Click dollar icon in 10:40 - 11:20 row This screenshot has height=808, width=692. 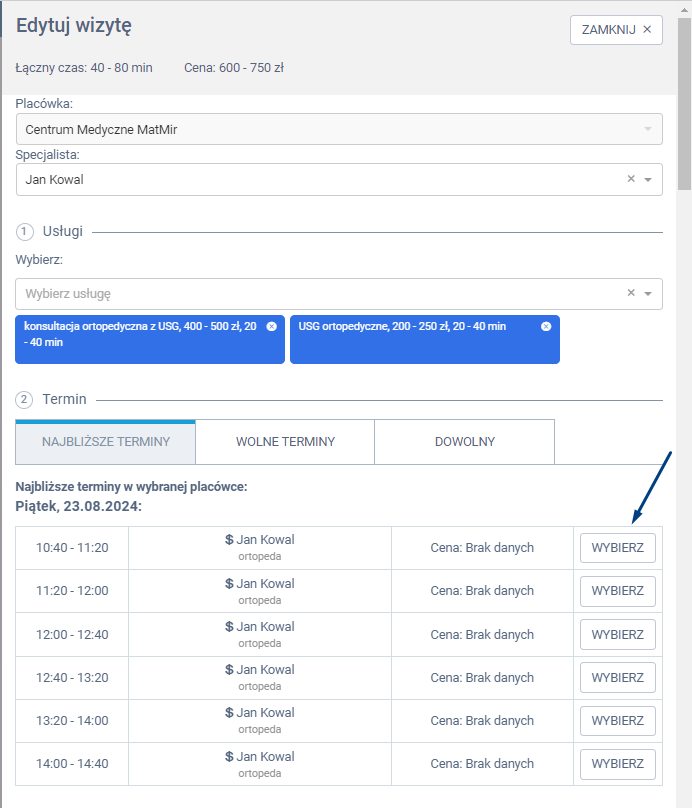(x=229, y=540)
